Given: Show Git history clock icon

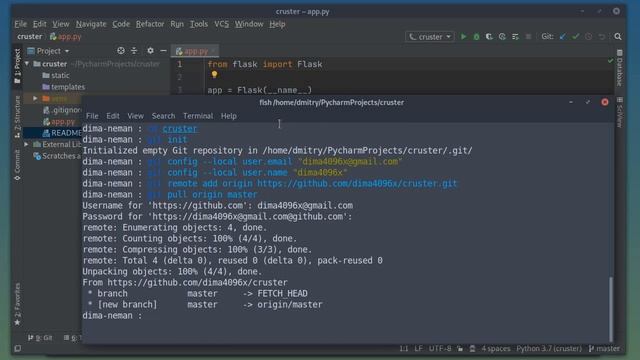Looking at the screenshot, I should pyautogui.click(x=589, y=37).
